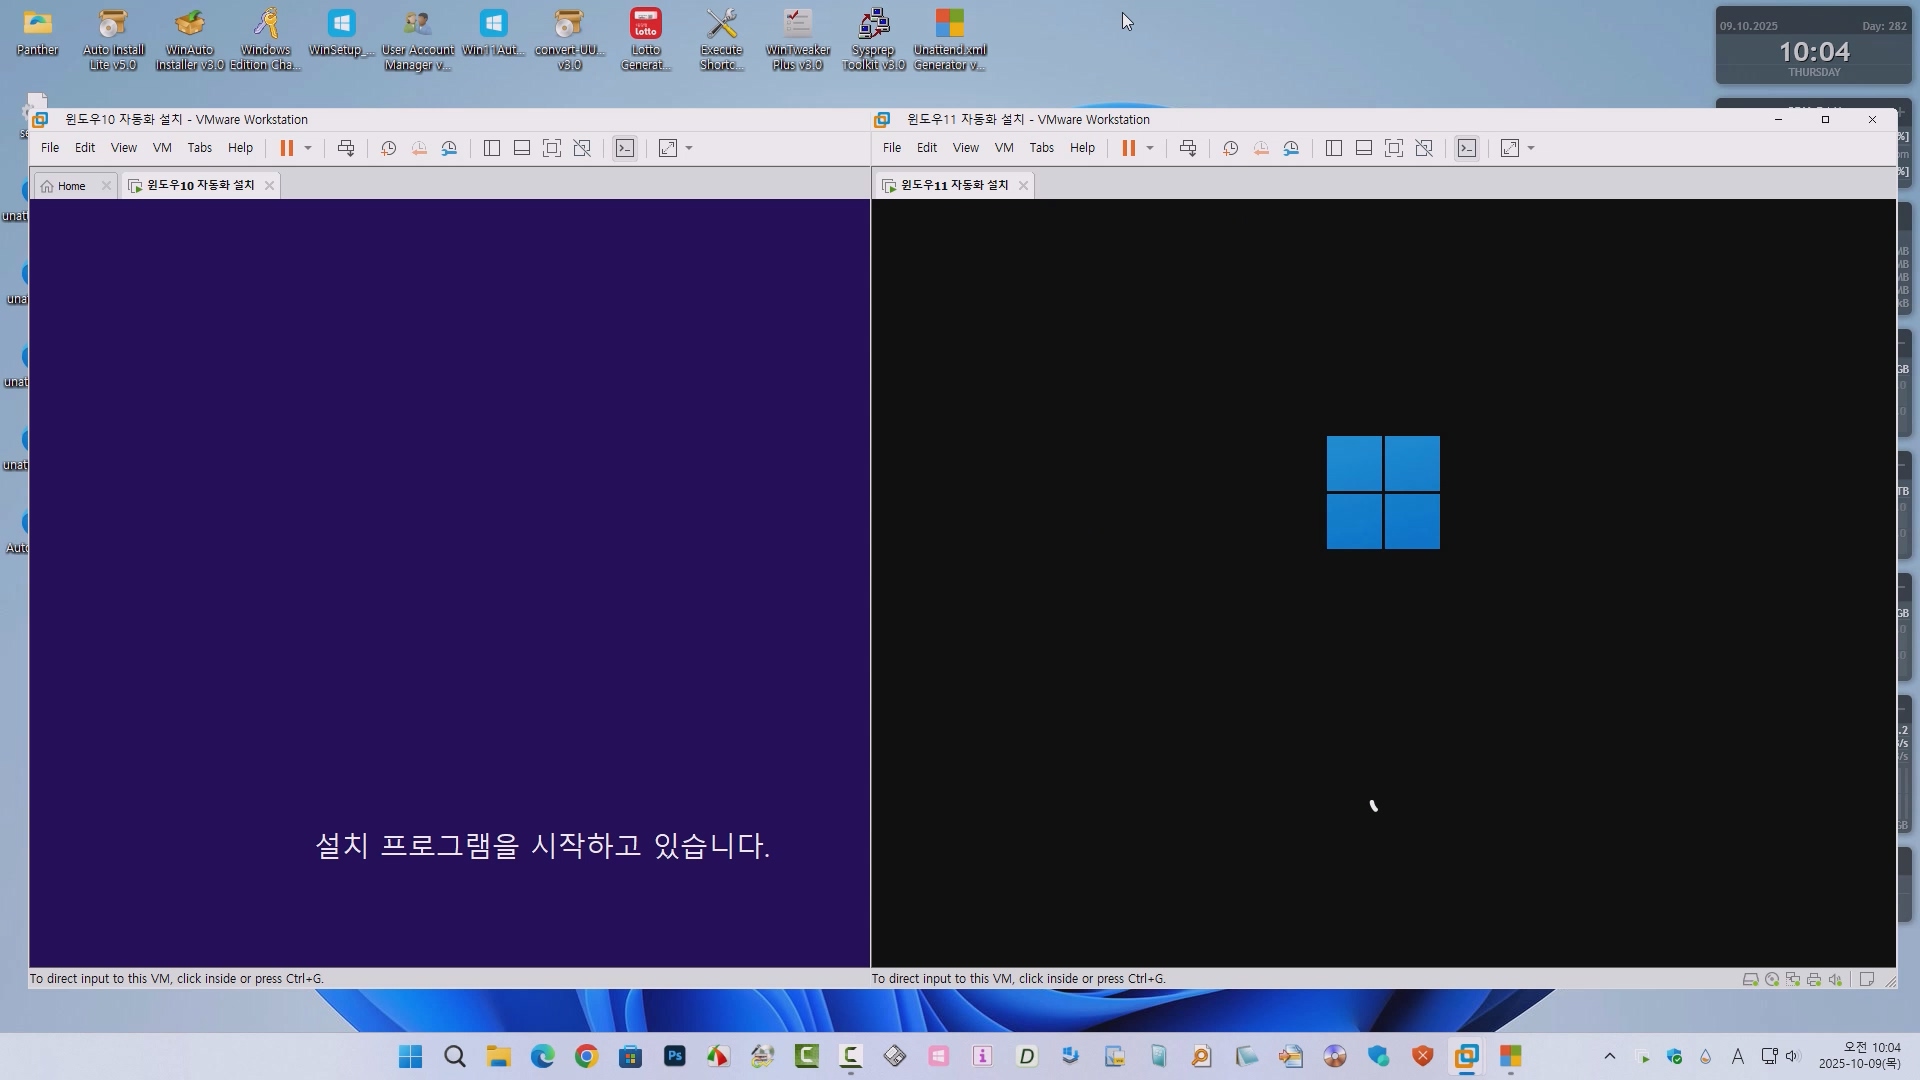Screen dimensions: 1920x1080
Task: Open snapshot manager in the Windows 11 window
Action: click(x=1292, y=148)
